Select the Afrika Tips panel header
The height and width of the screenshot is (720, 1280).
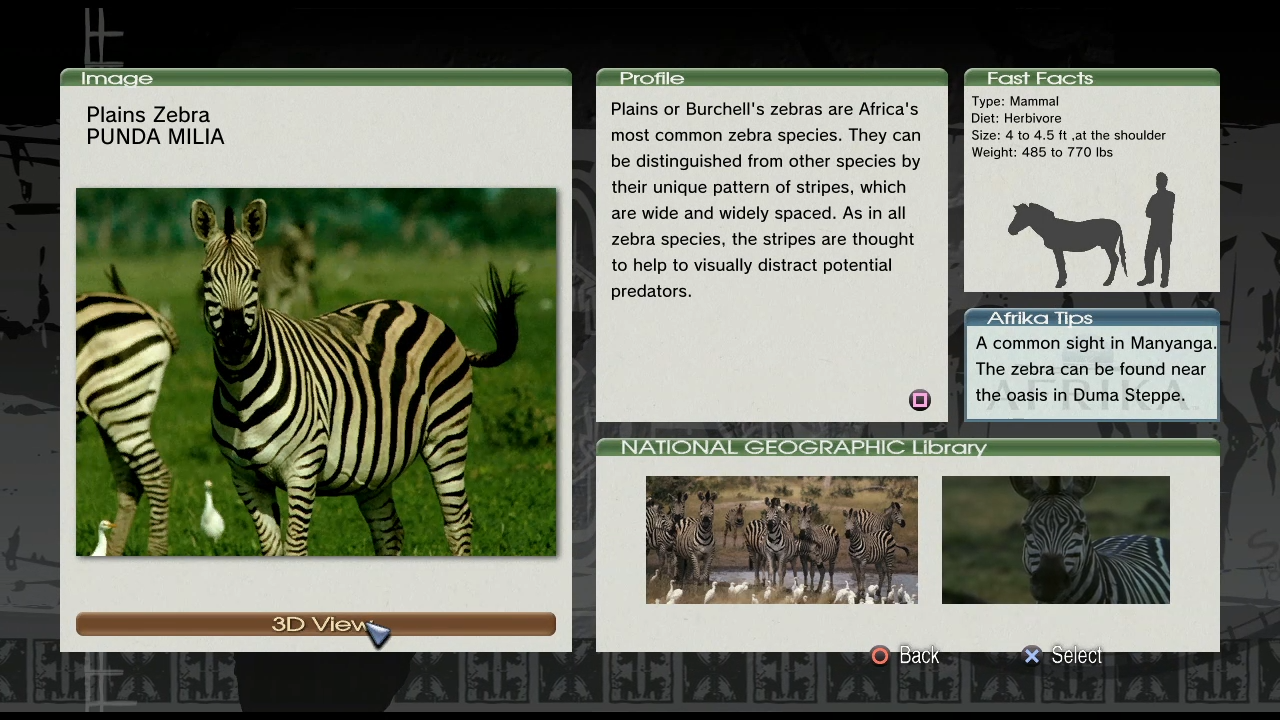coord(1092,318)
